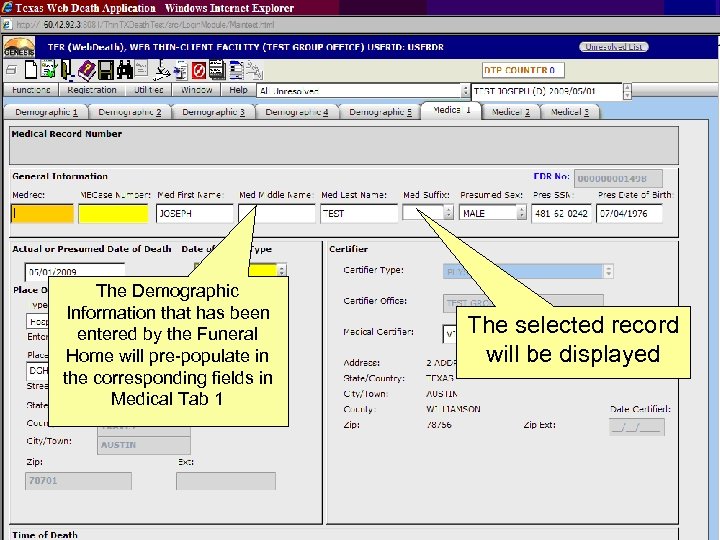Open the Registration menu
Screen dimensions: 720x540
coord(92,90)
